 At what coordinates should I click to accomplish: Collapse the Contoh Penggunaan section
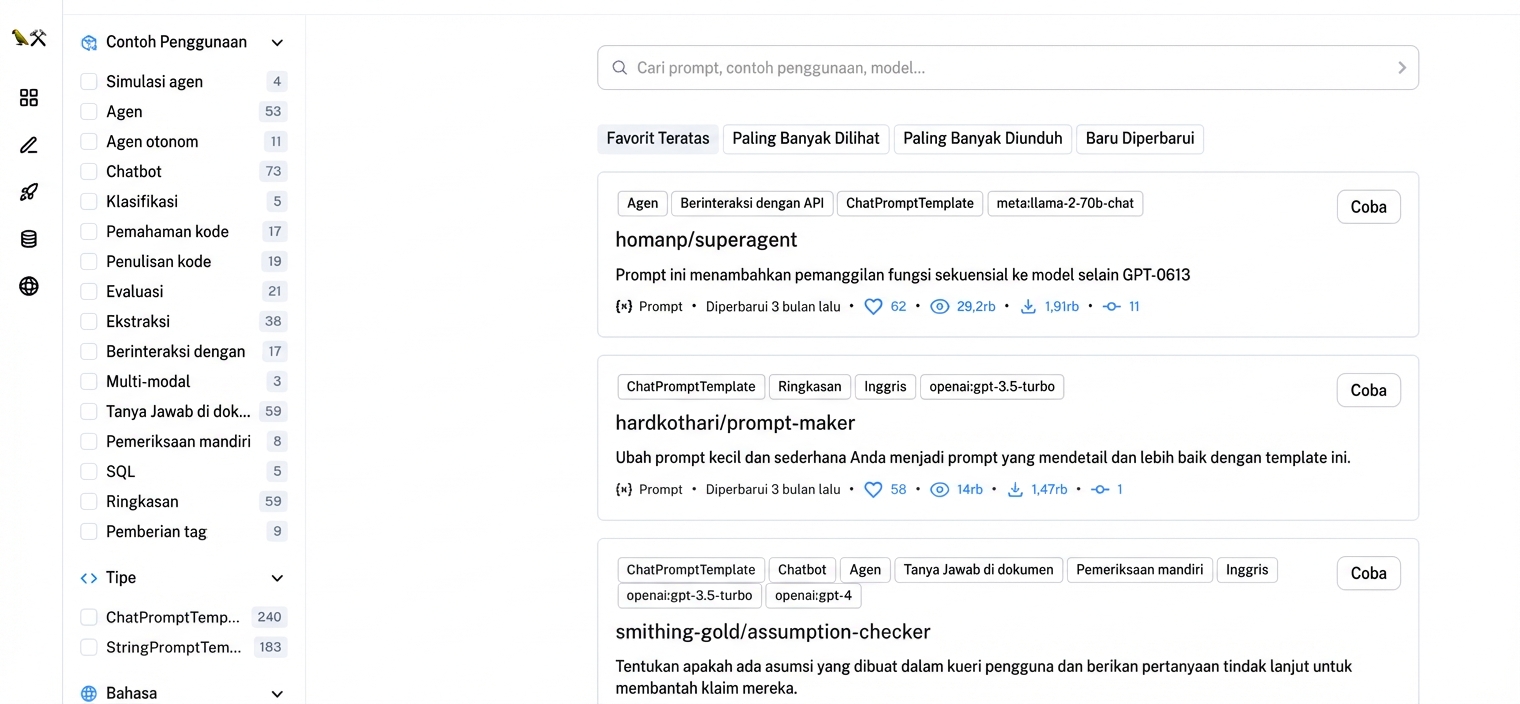click(277, 42)
